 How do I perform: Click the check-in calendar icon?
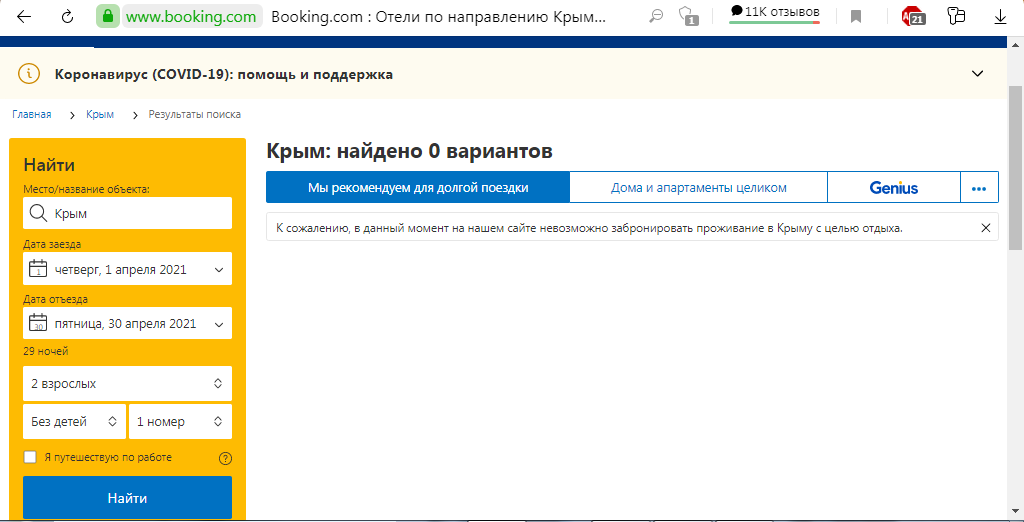click(39, 269)
